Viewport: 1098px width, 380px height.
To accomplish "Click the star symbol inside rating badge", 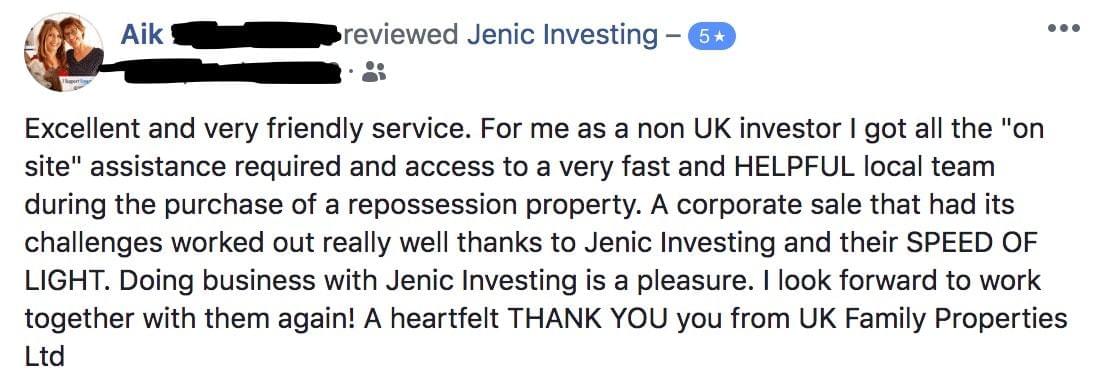I will click(720, 38).
